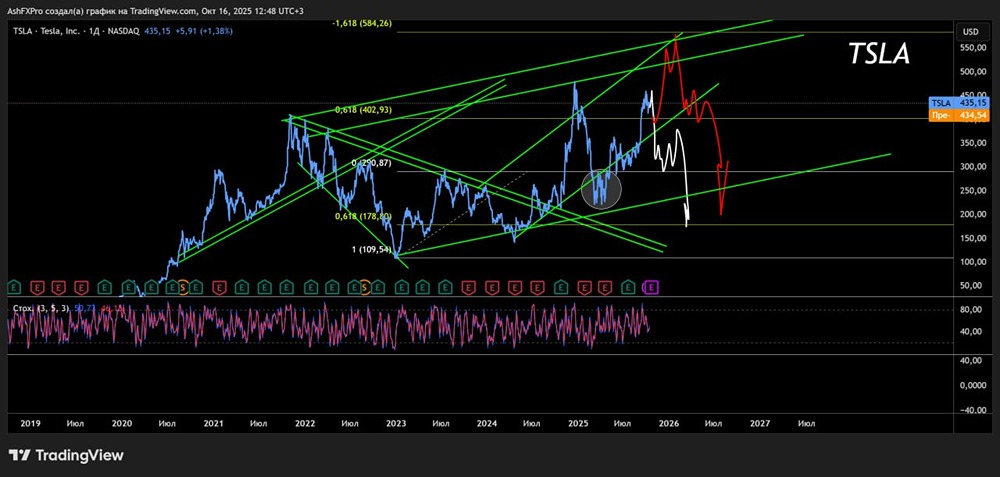Click the orange split S marker near 2020
Image resolution: width=1000 pixels, height=477 pixels.
click(183, 288)
